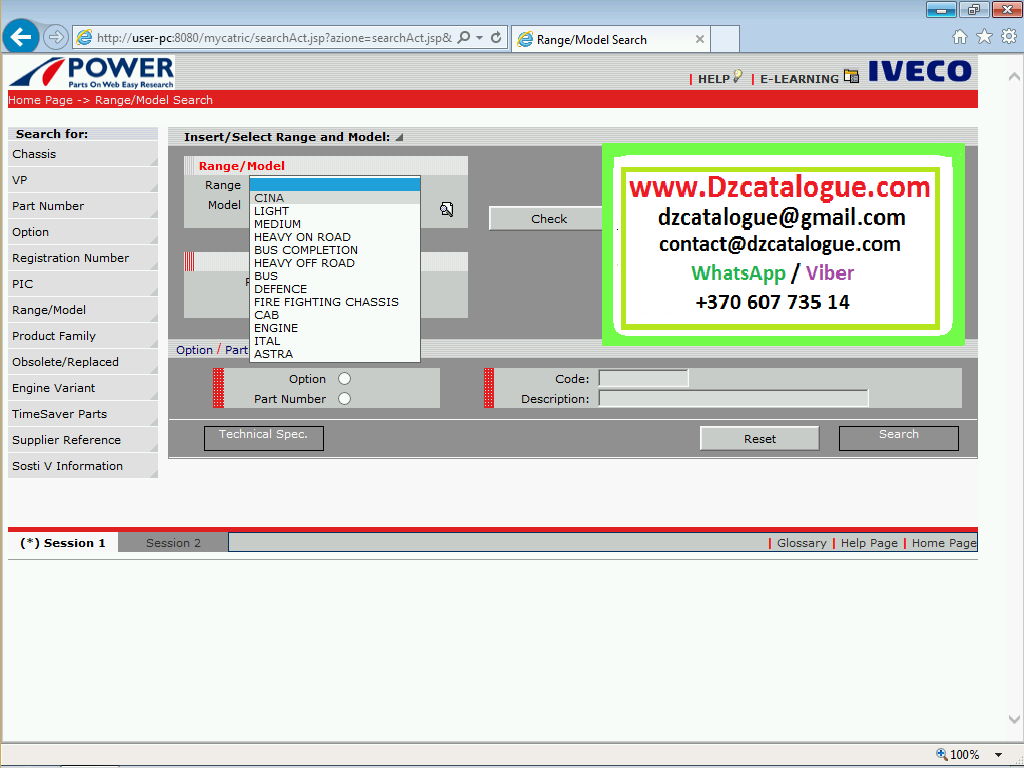Open the browser Home icon

(959, 37)
